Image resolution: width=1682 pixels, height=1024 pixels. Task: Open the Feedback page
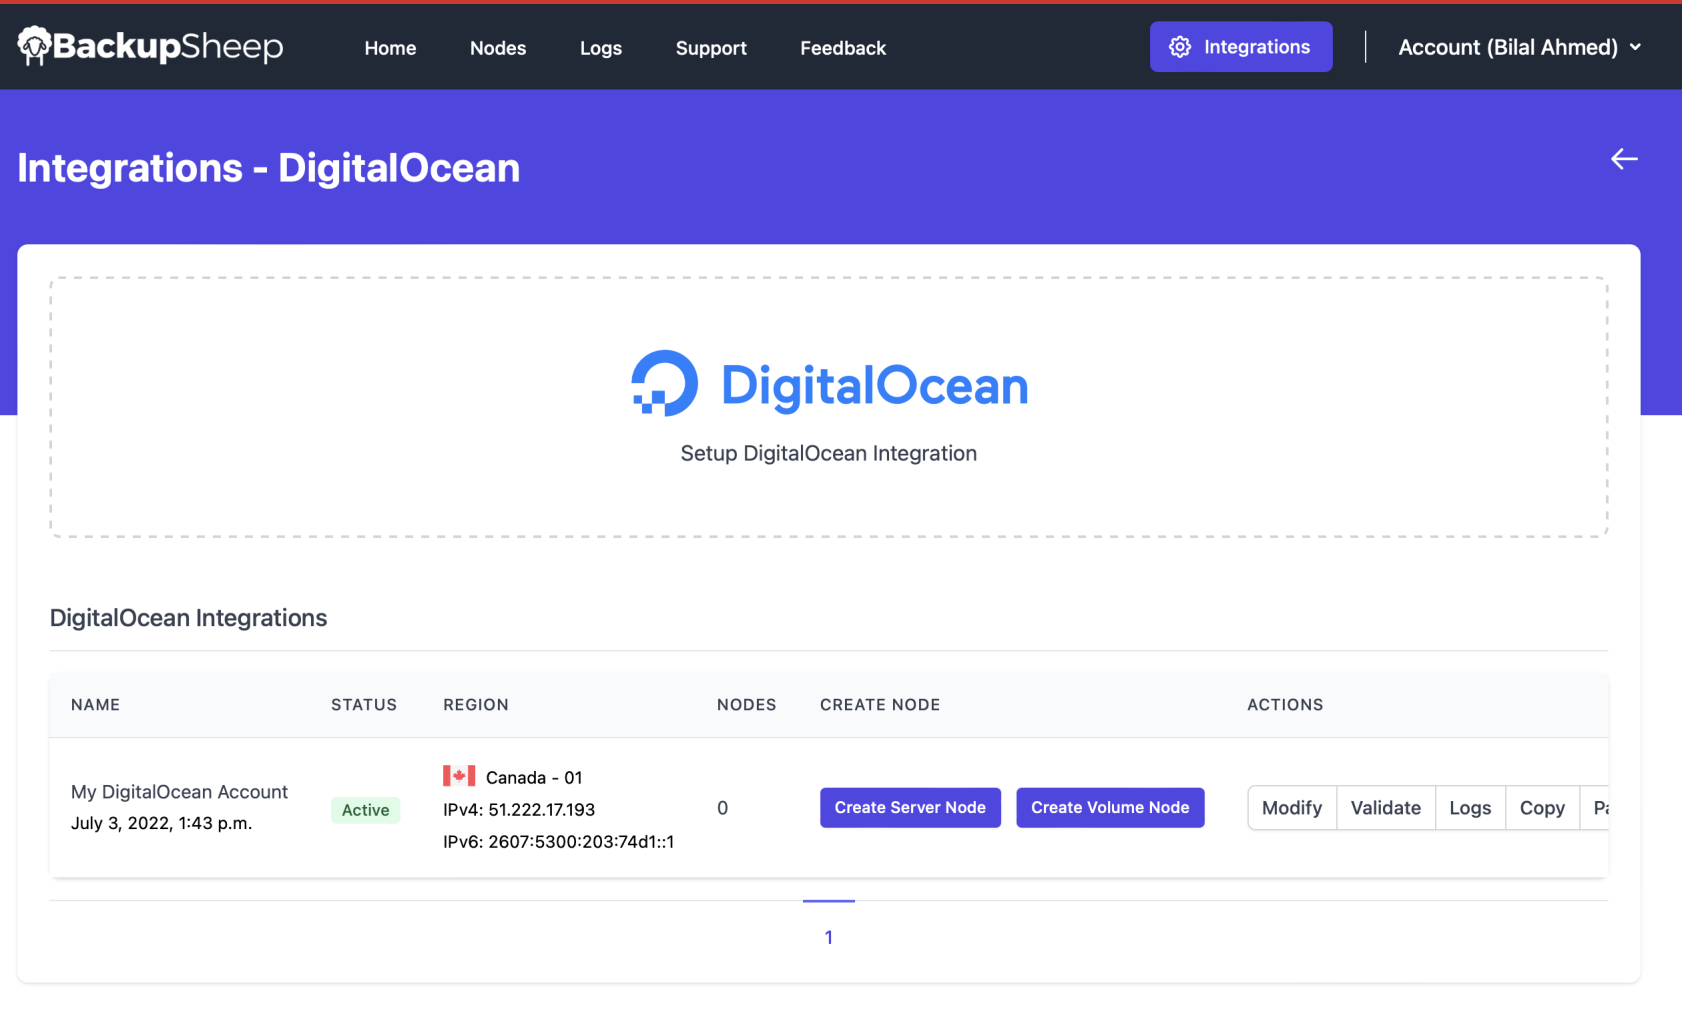pyautogui.click(x=843, y=48)
